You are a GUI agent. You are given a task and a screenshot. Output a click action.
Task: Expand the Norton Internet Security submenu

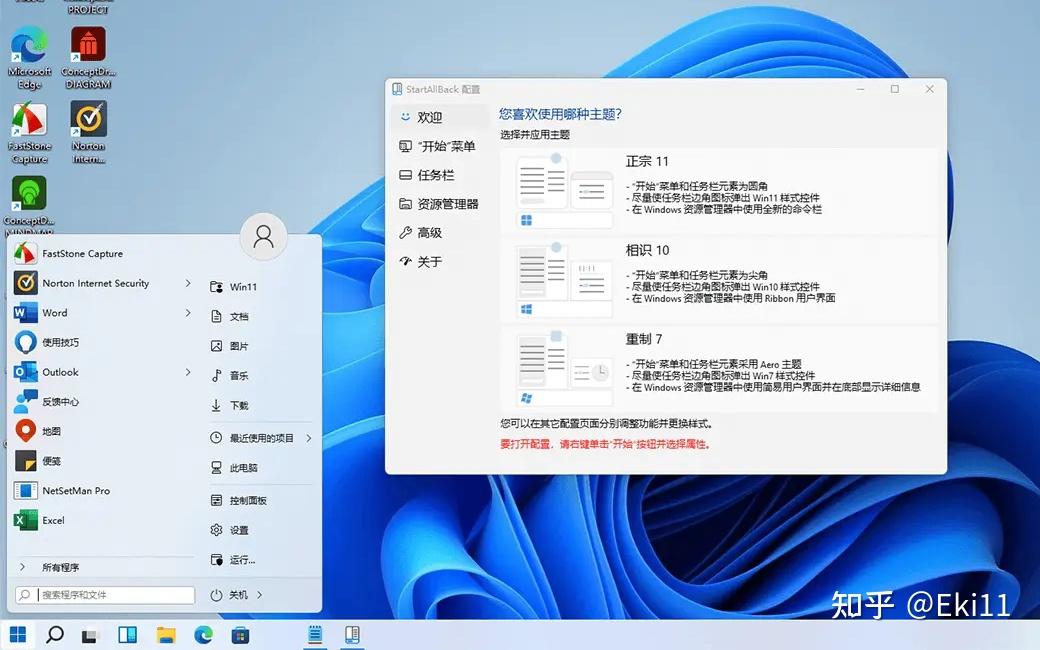click(186, 283)
